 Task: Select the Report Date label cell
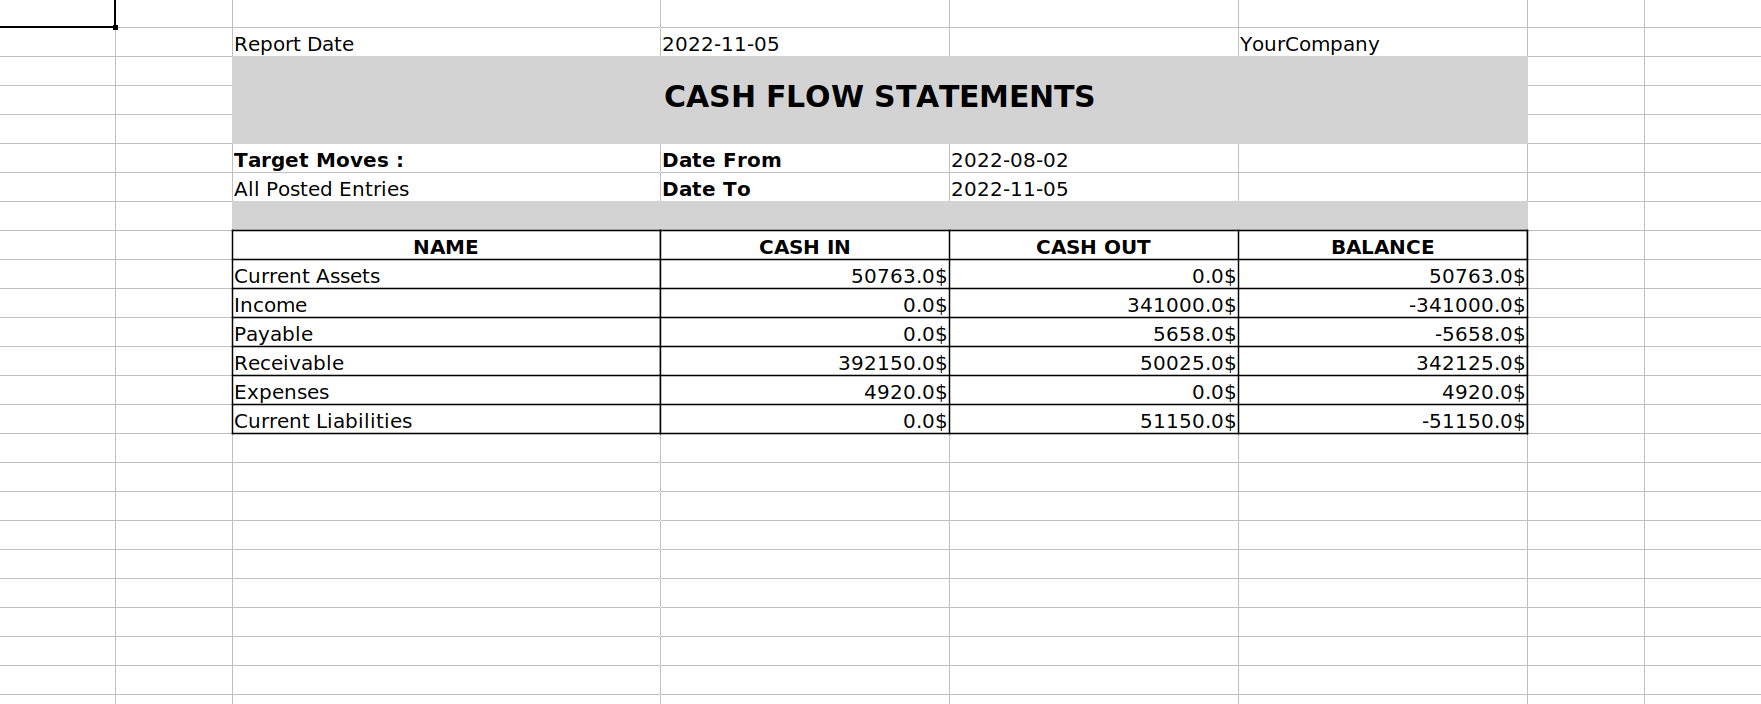(446, 43)
